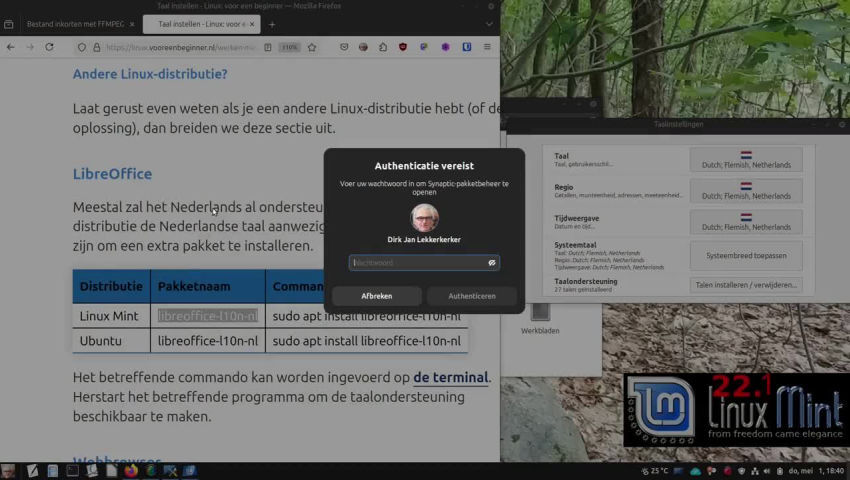Toggle reader view icon in the address bar

[268, 47]
